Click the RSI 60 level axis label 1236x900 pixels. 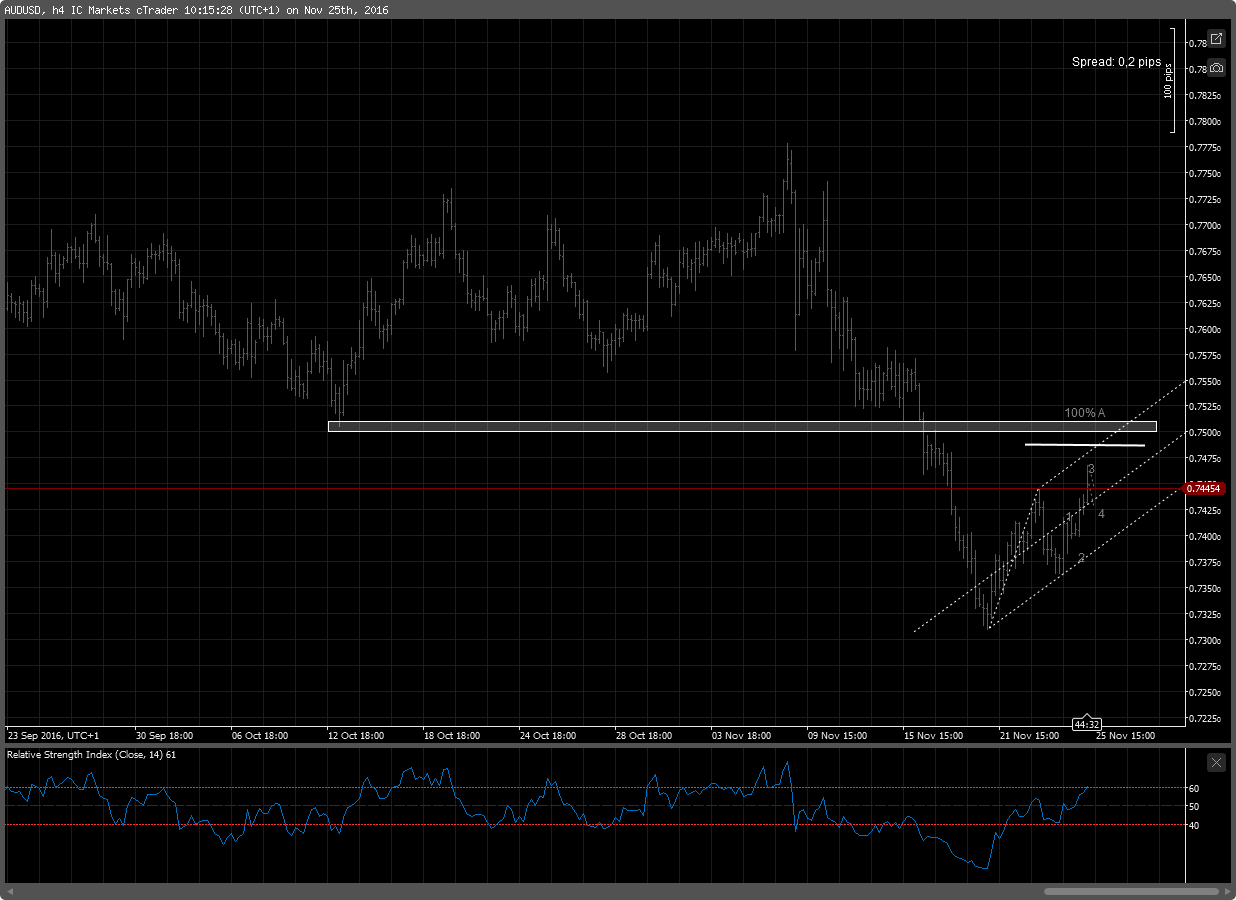click(x=1194, y=789)
